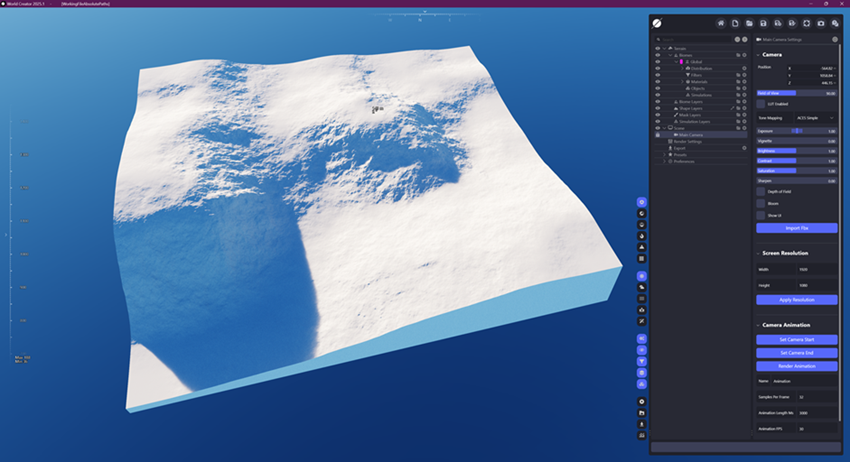Click the camera screenshot toolbar icon
Image resolution: width=850 pixels, height=462 pixels.
click(x=821, y=23)
